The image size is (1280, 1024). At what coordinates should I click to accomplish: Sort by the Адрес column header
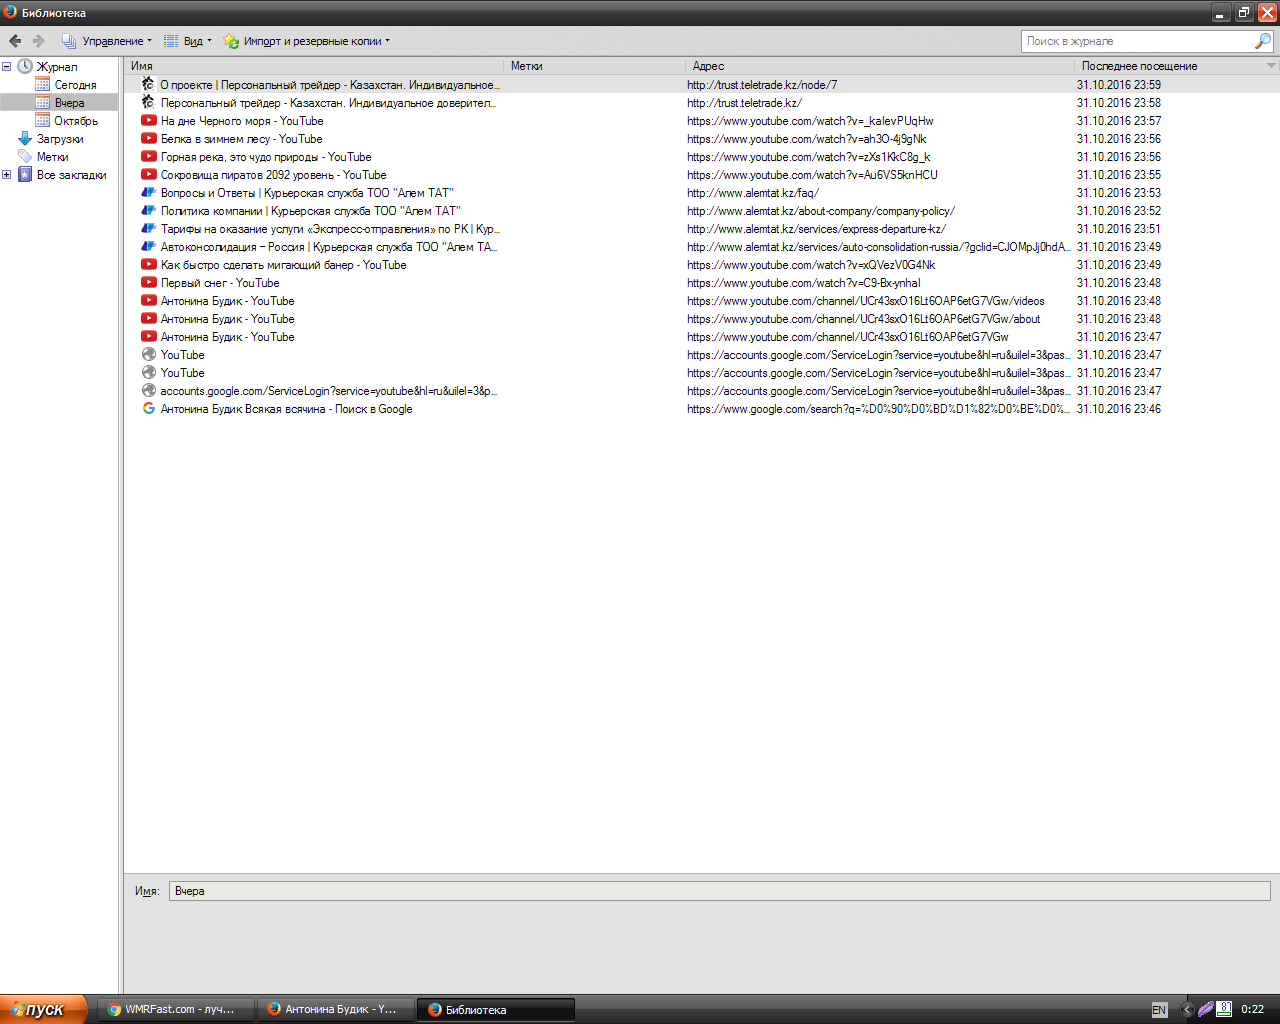click(x=880, y=66)
